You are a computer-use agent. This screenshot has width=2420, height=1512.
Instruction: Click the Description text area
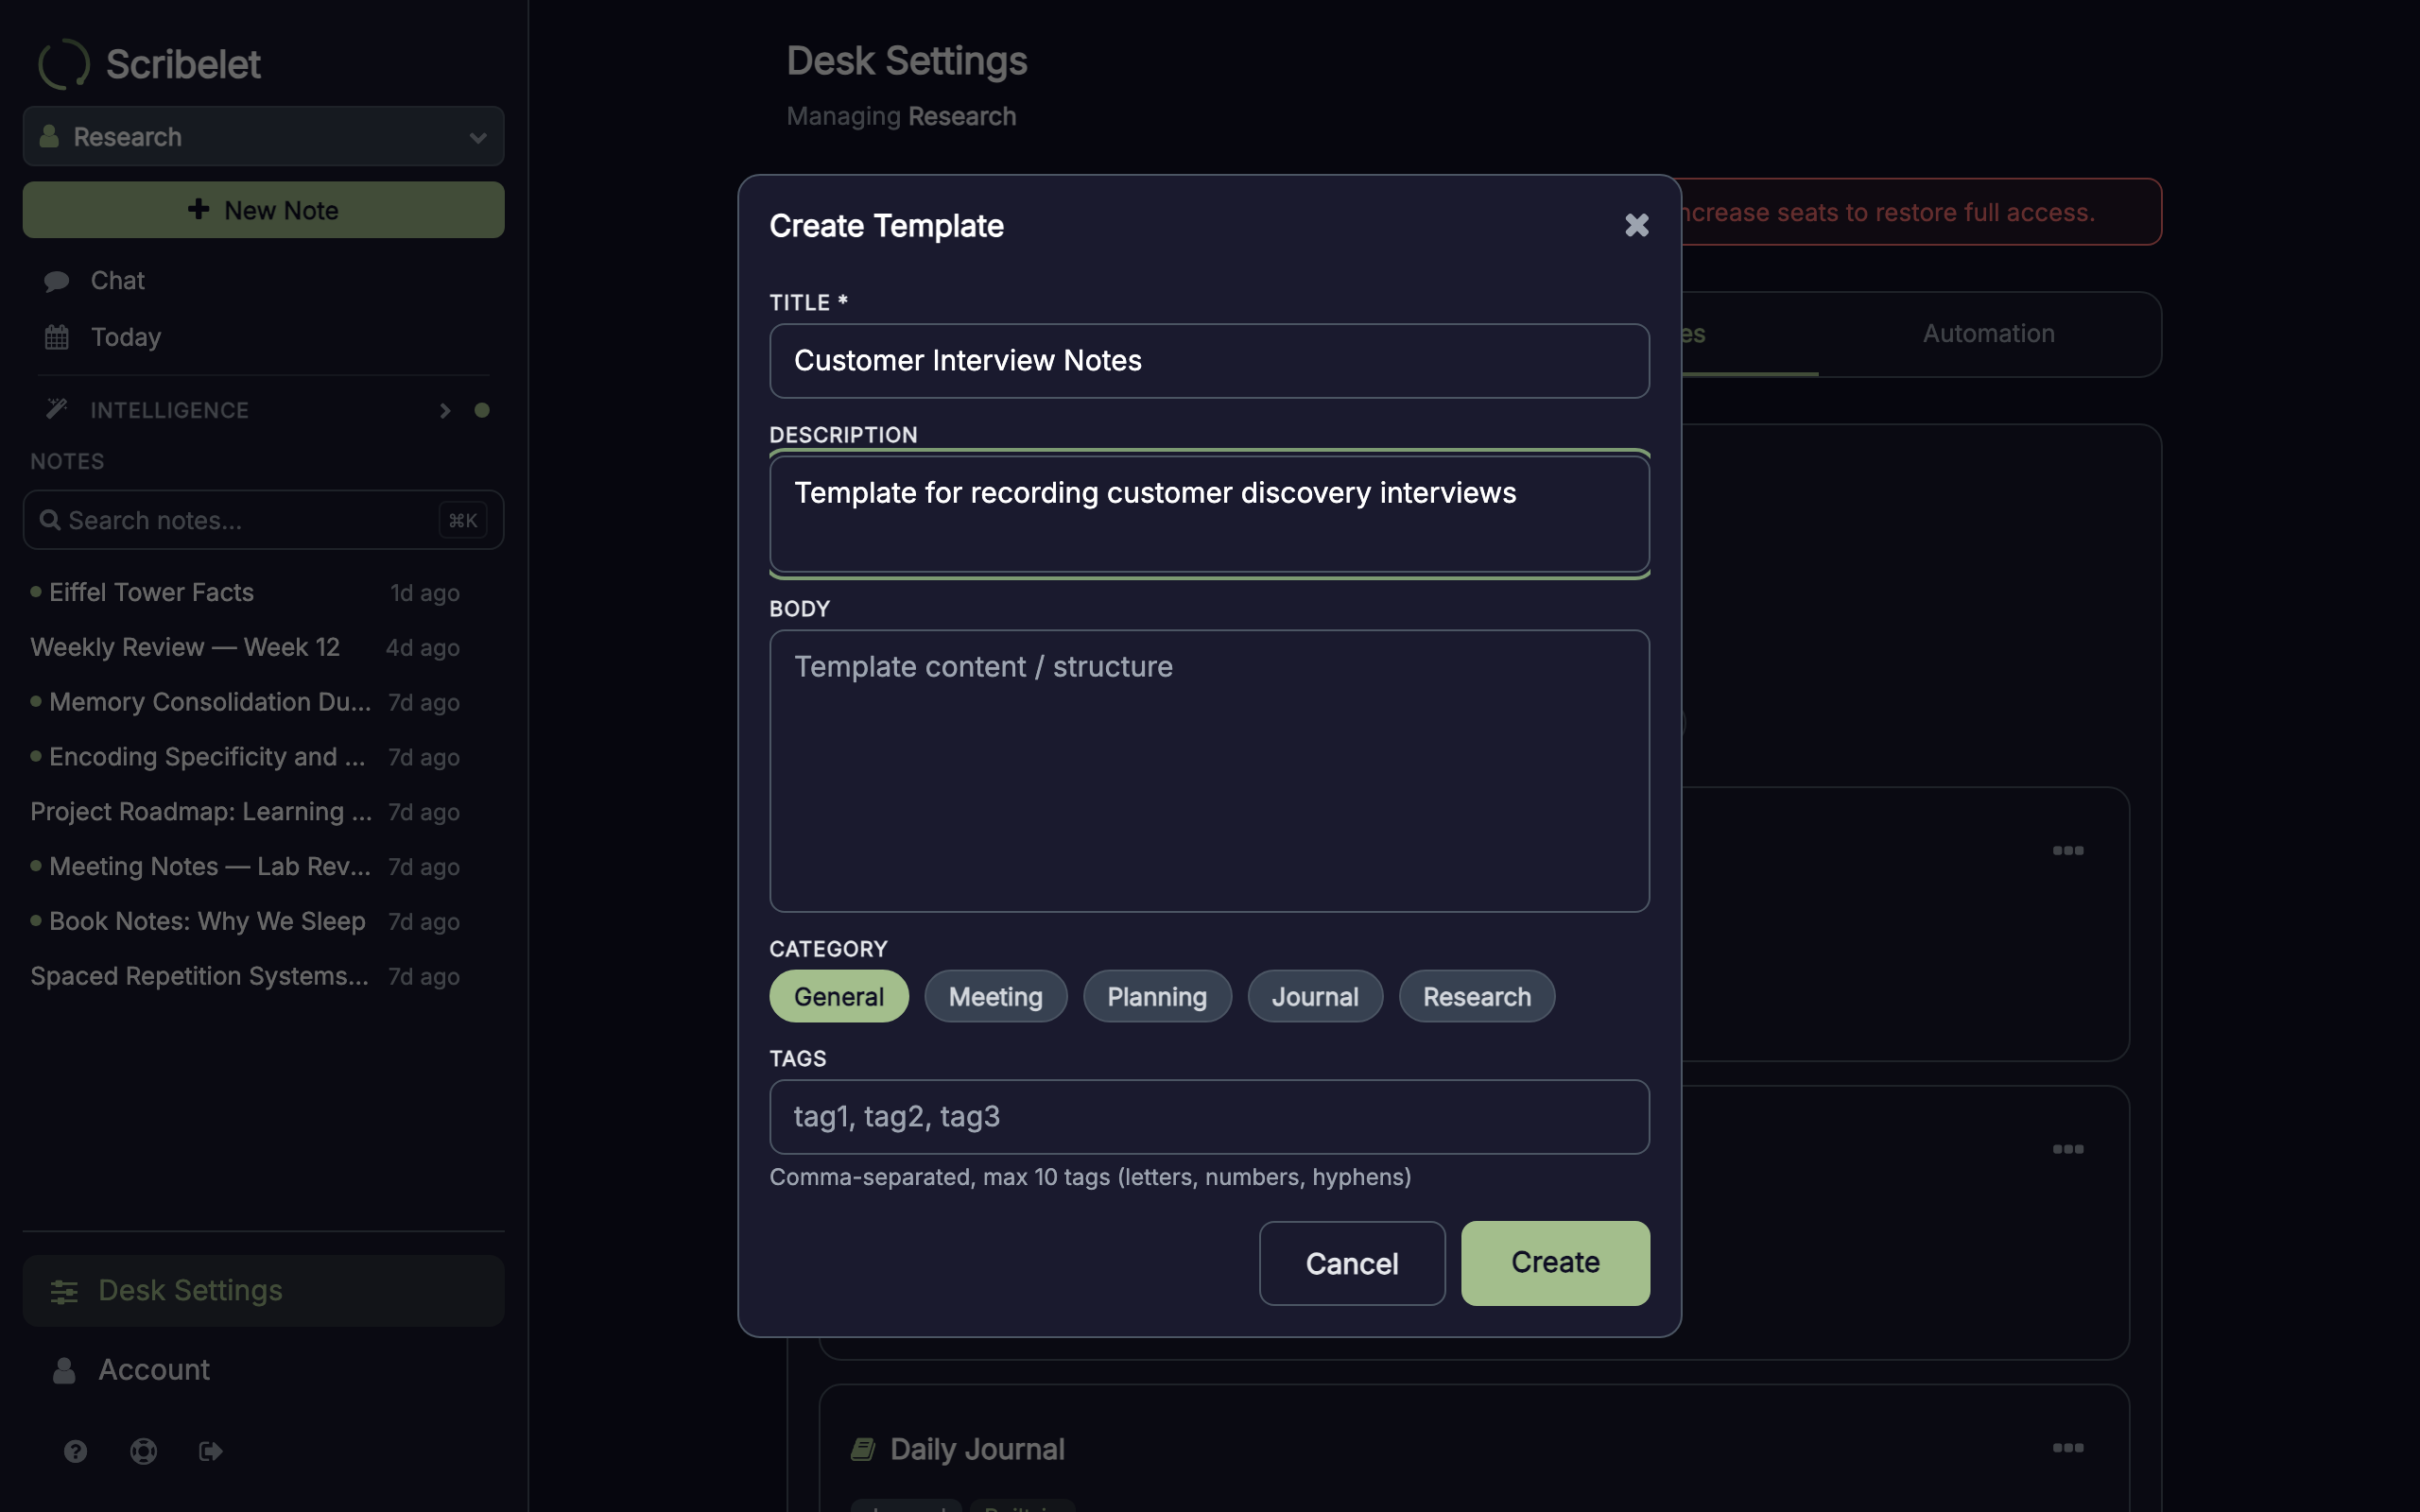1209,514
